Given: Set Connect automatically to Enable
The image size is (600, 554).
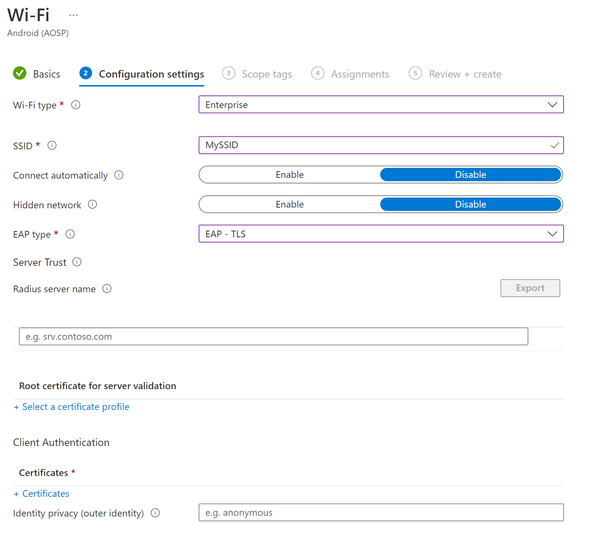Looking at the screenshot, I should point(290,175).
